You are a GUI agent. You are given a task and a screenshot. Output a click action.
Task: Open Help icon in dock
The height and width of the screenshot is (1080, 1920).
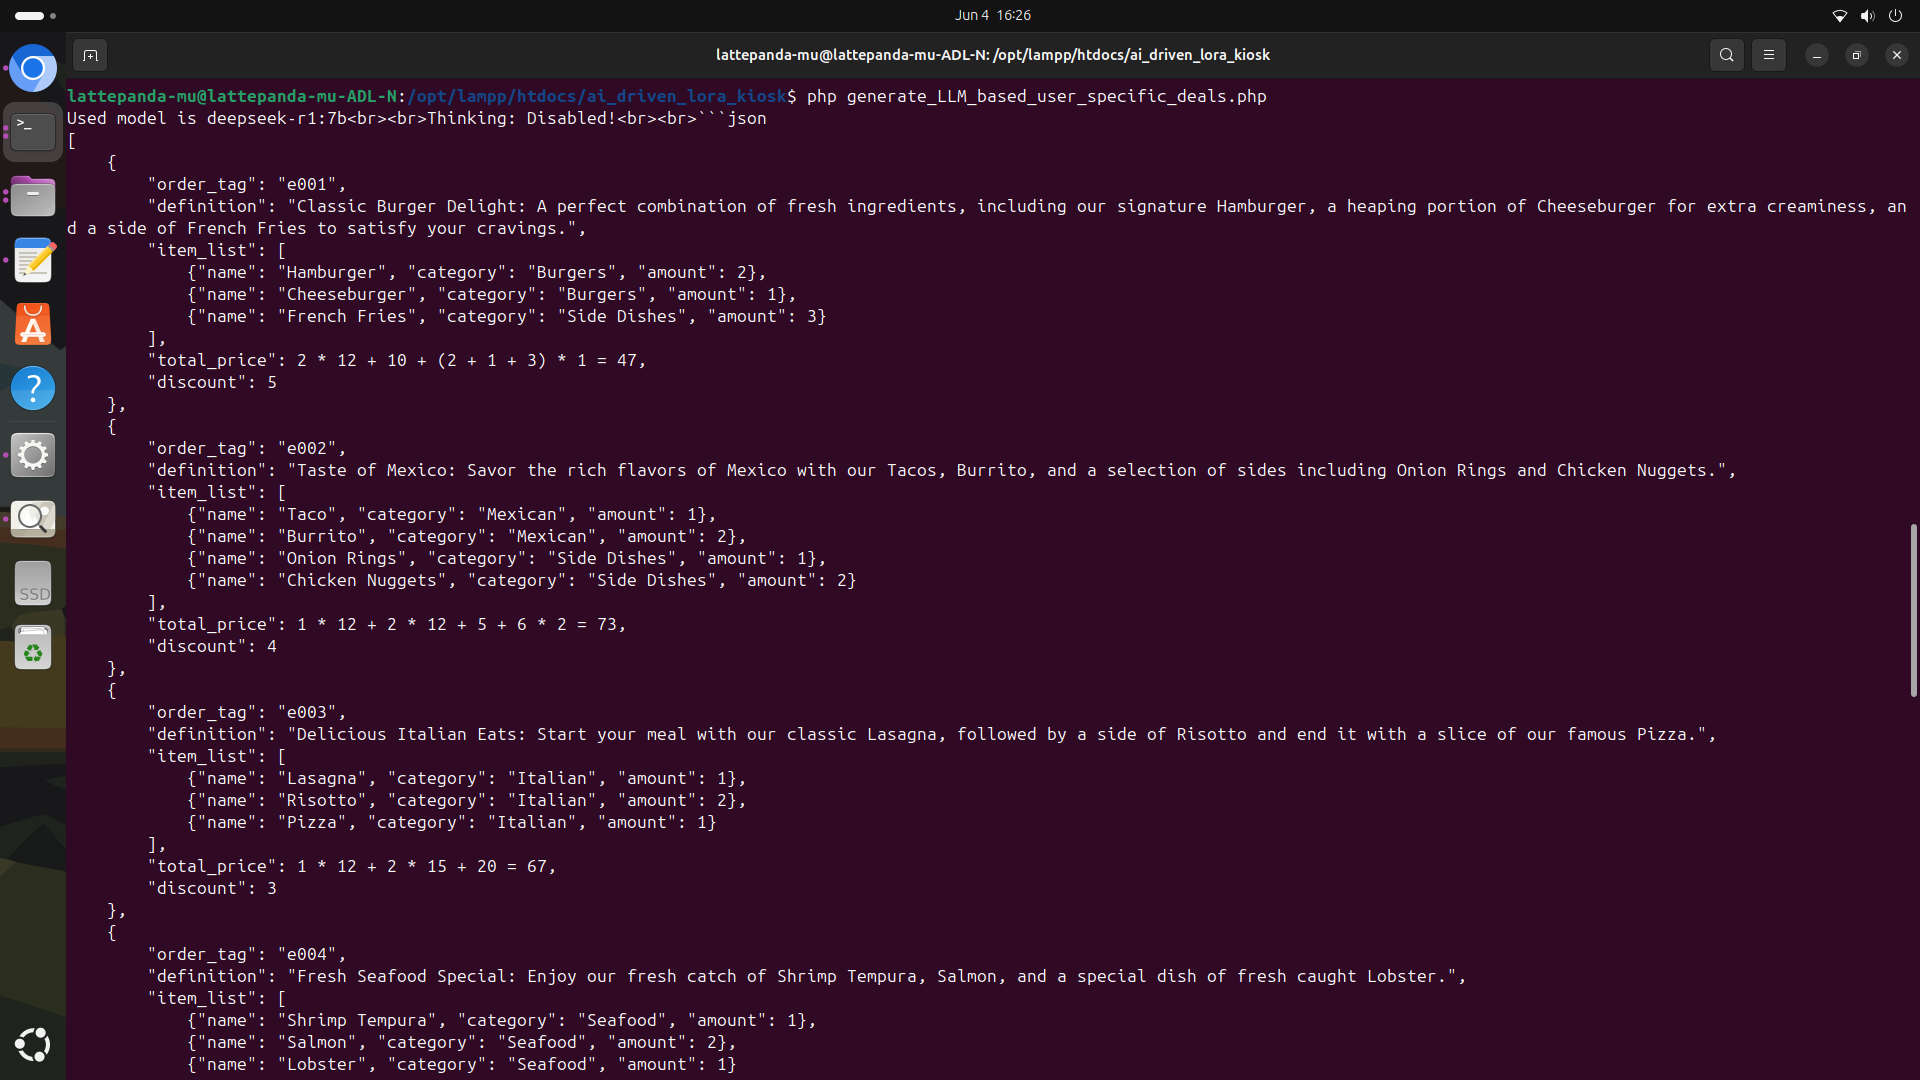pos(33,388)
